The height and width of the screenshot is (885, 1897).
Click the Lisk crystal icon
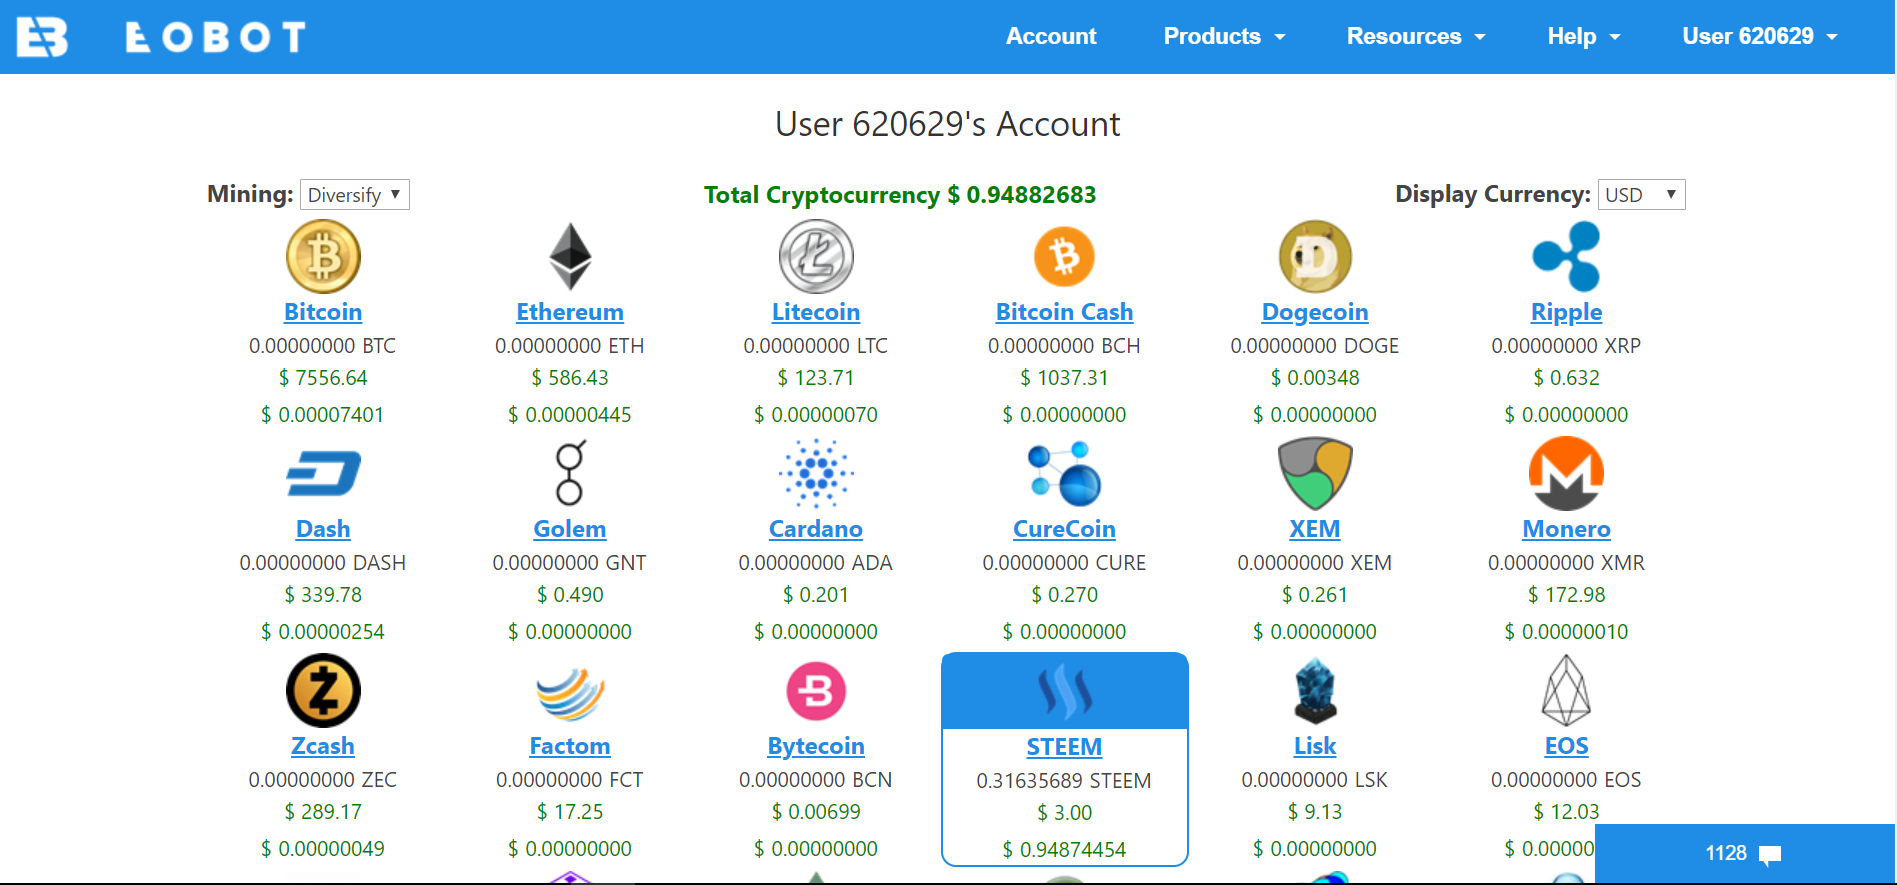pyautogui.click(x=1315, y=690)
